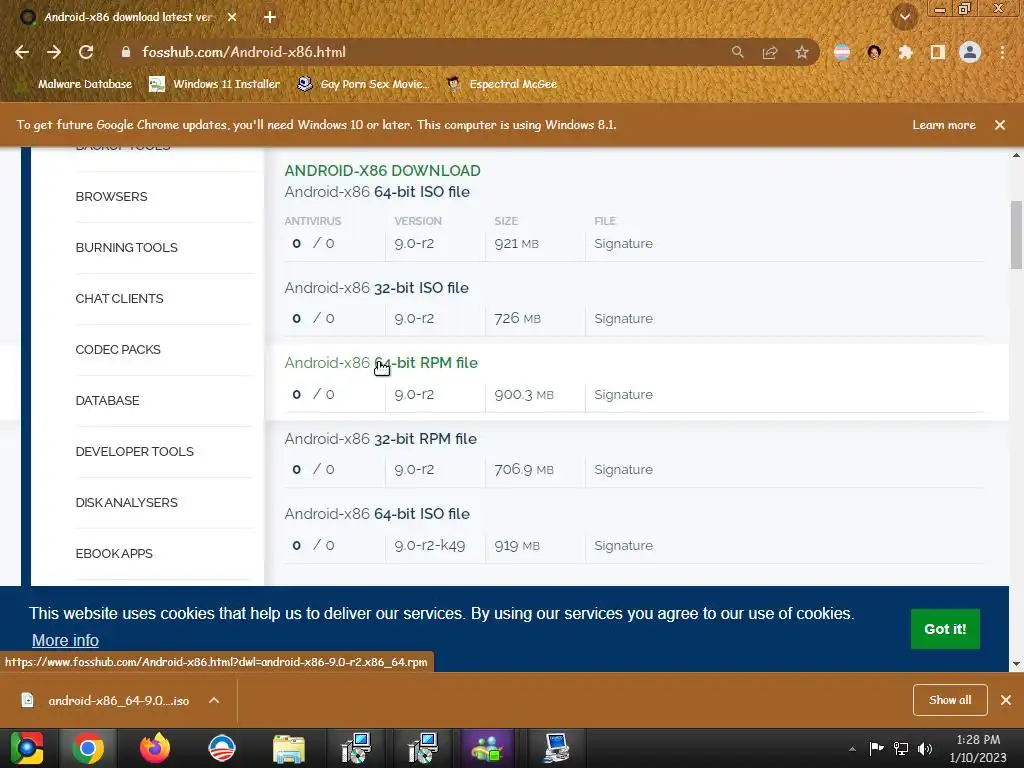Screen dimensions: 1024x768
Task: Download Android-x86 64-bit ISO 9.0-r2
Action: [377, 192]
